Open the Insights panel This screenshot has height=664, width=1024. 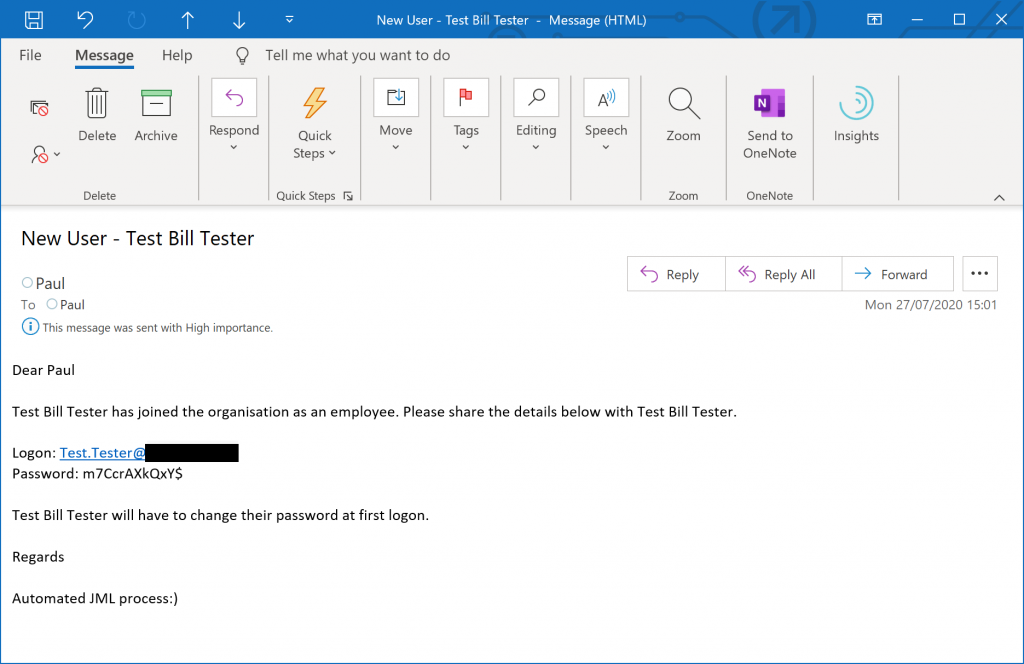click(856, 104)
